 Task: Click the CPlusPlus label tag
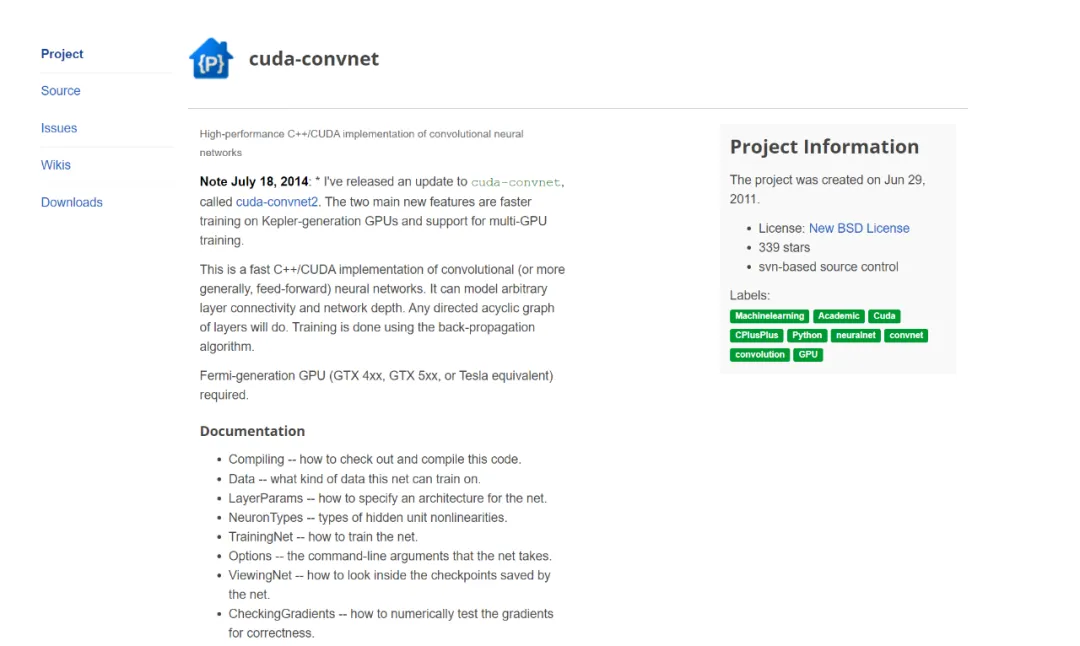(x=756, y=335)
